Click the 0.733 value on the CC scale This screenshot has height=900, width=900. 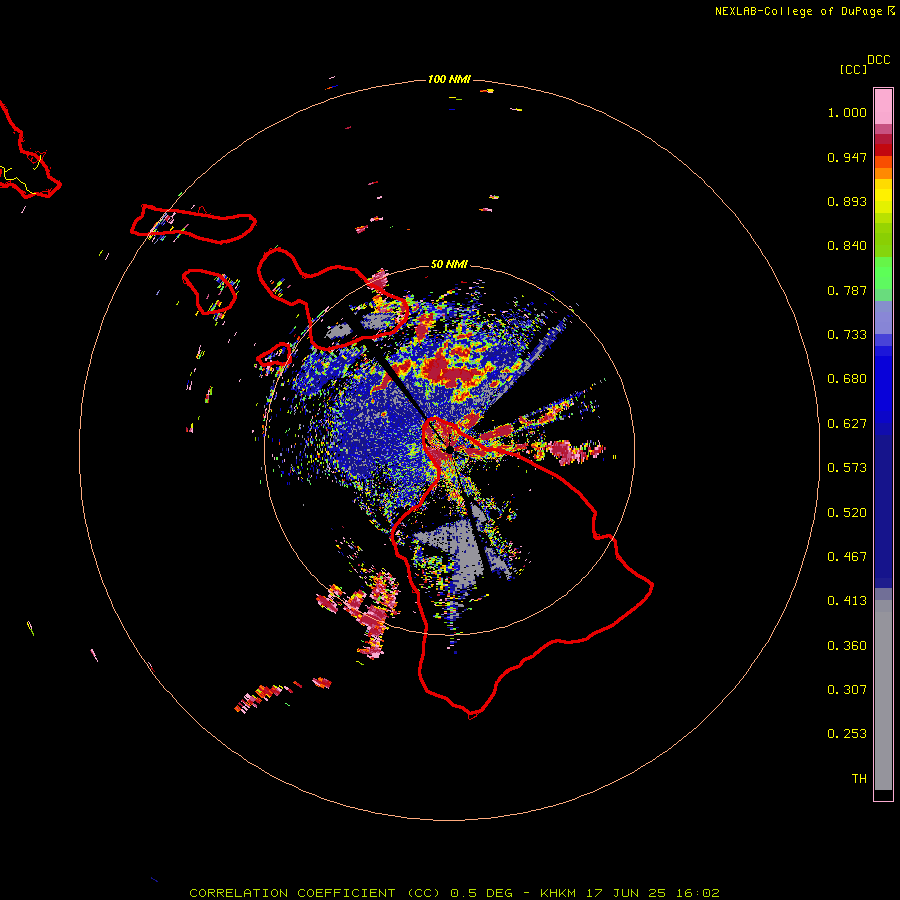[847, 335]
